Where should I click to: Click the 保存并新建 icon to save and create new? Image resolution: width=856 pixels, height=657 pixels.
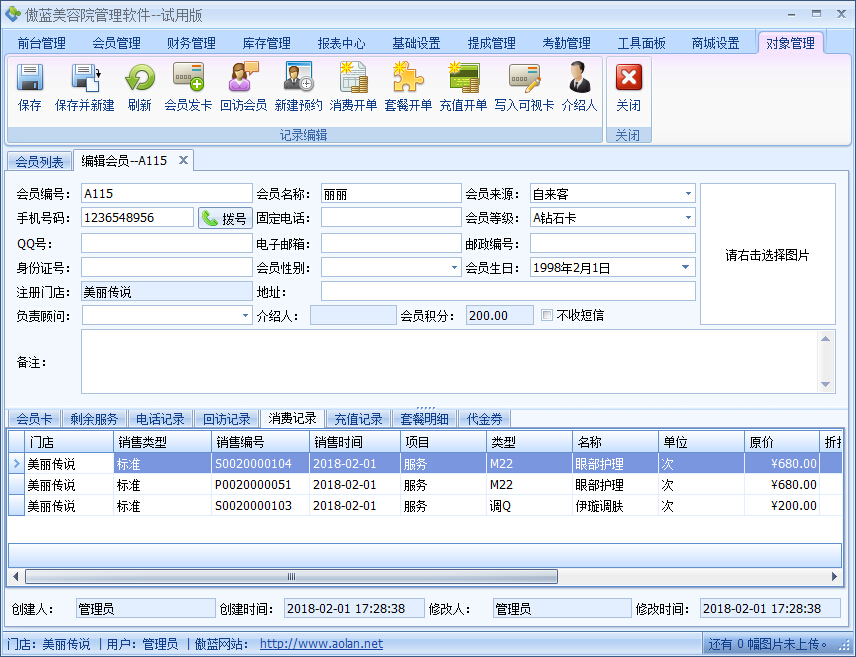click(x=85, y=85)
